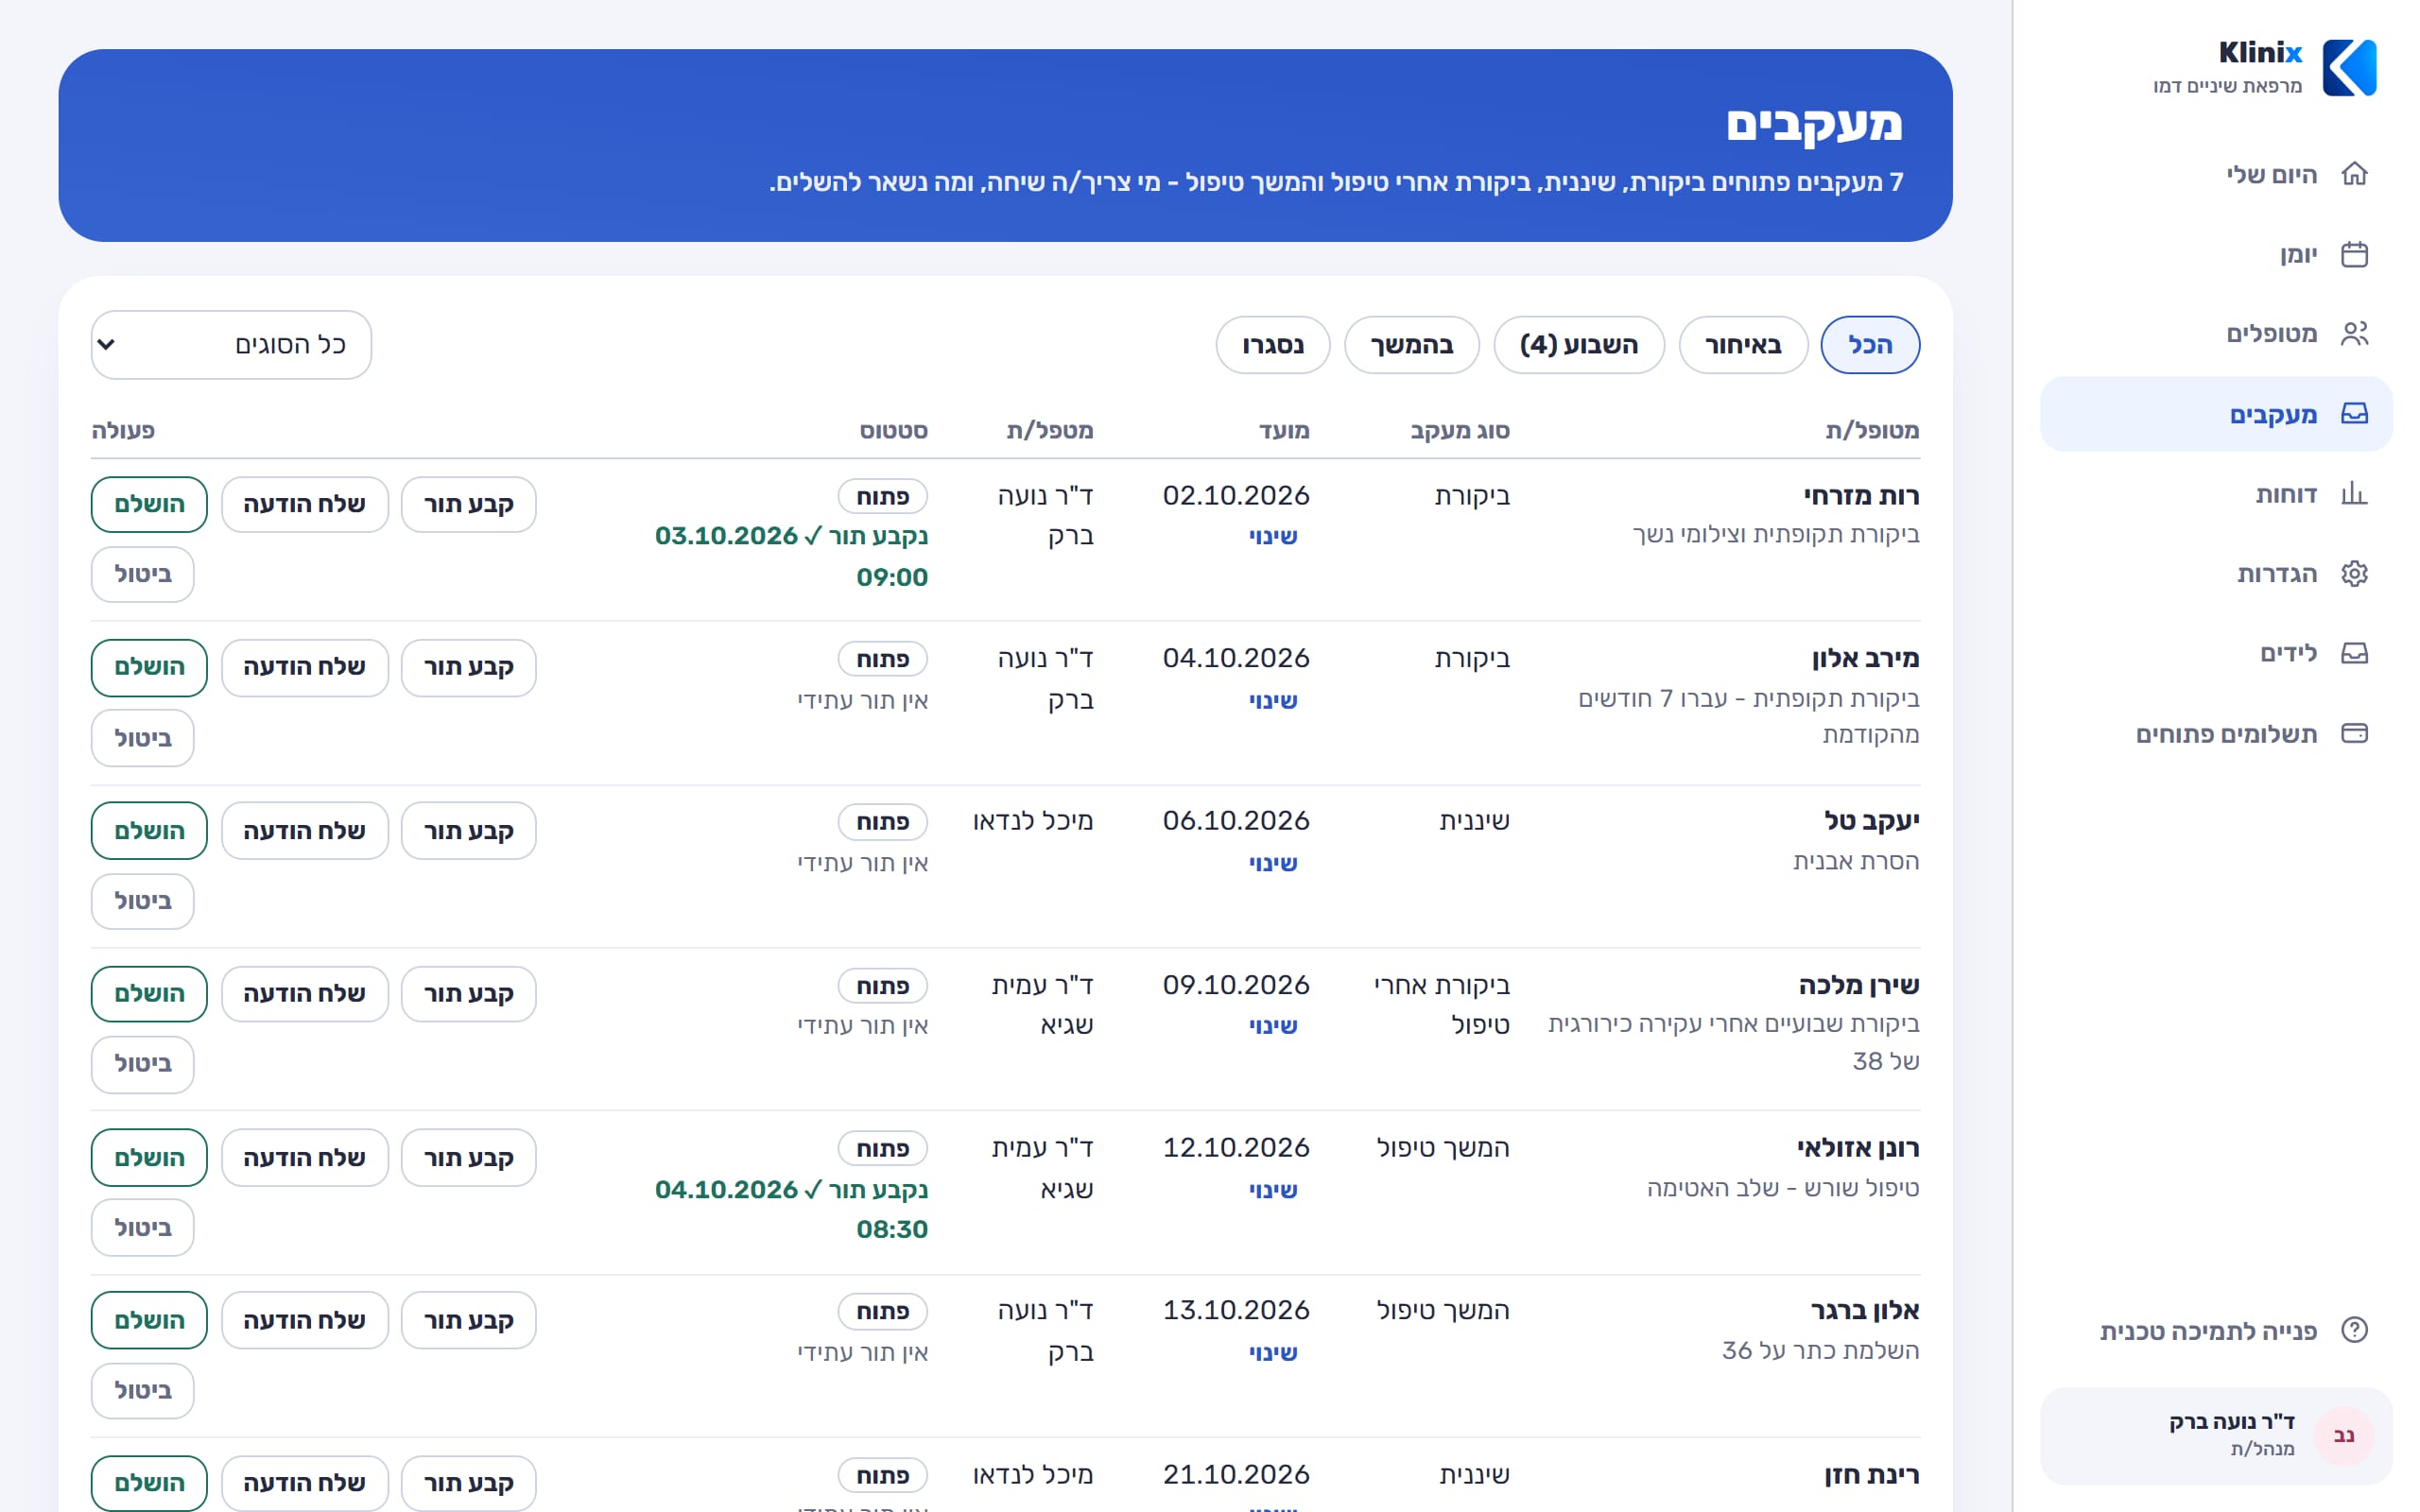Open the דוחות chart icon
Viewport: 2420px width, 1512px height.
(2354, 494)
